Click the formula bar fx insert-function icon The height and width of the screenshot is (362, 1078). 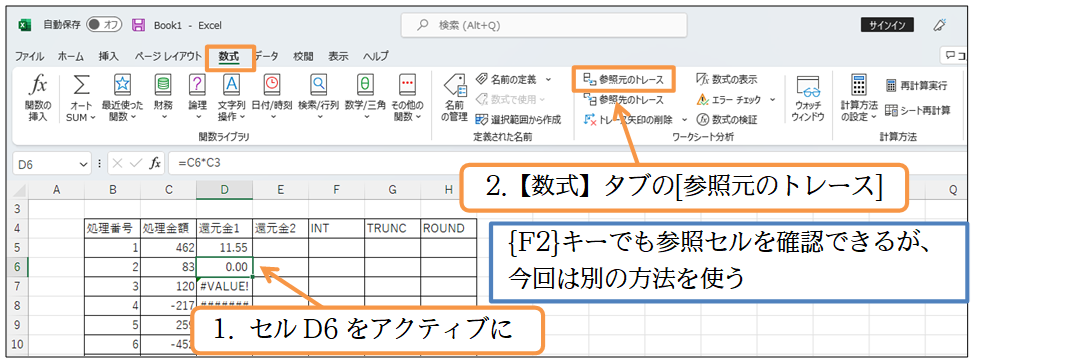coord(156,163)
